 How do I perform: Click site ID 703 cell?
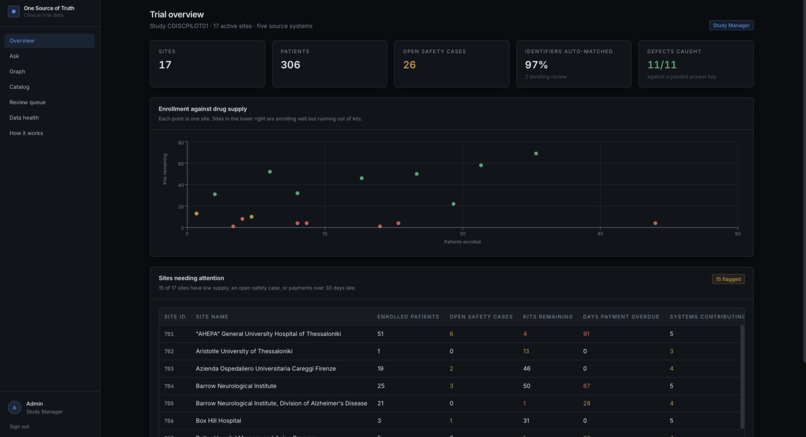169,369
